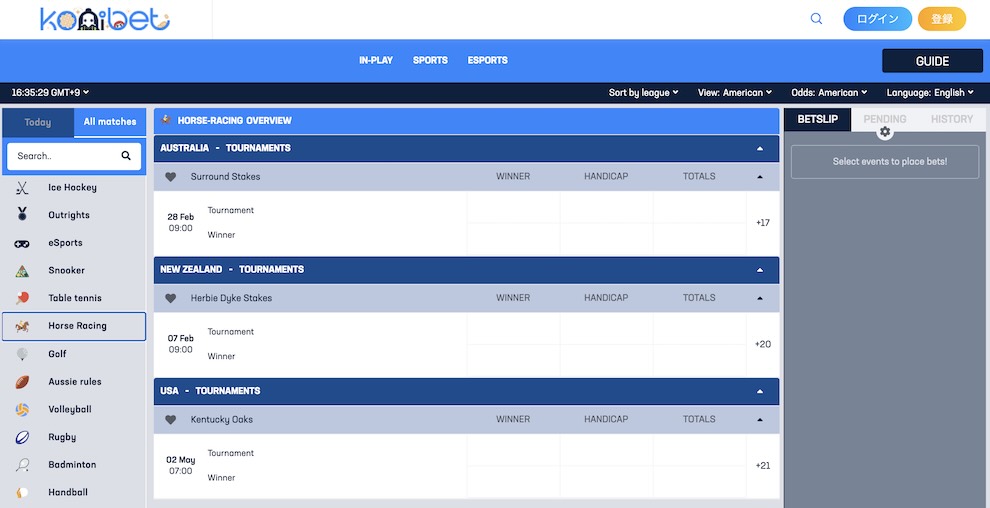Screen dimensions: 990x508
Task: Focus the sports Search field
Action: (x=74, y=156)
